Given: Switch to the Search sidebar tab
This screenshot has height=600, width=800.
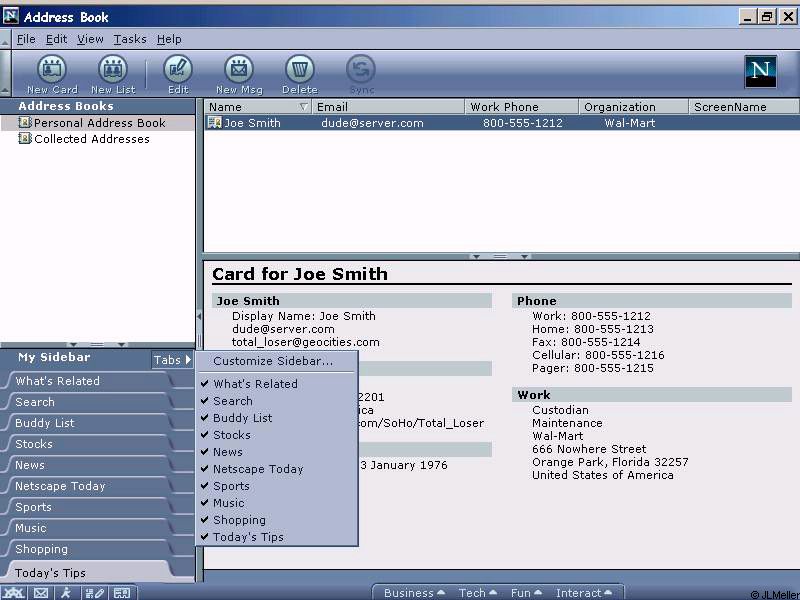Looking at the screenshot, I should coord(89,402).
